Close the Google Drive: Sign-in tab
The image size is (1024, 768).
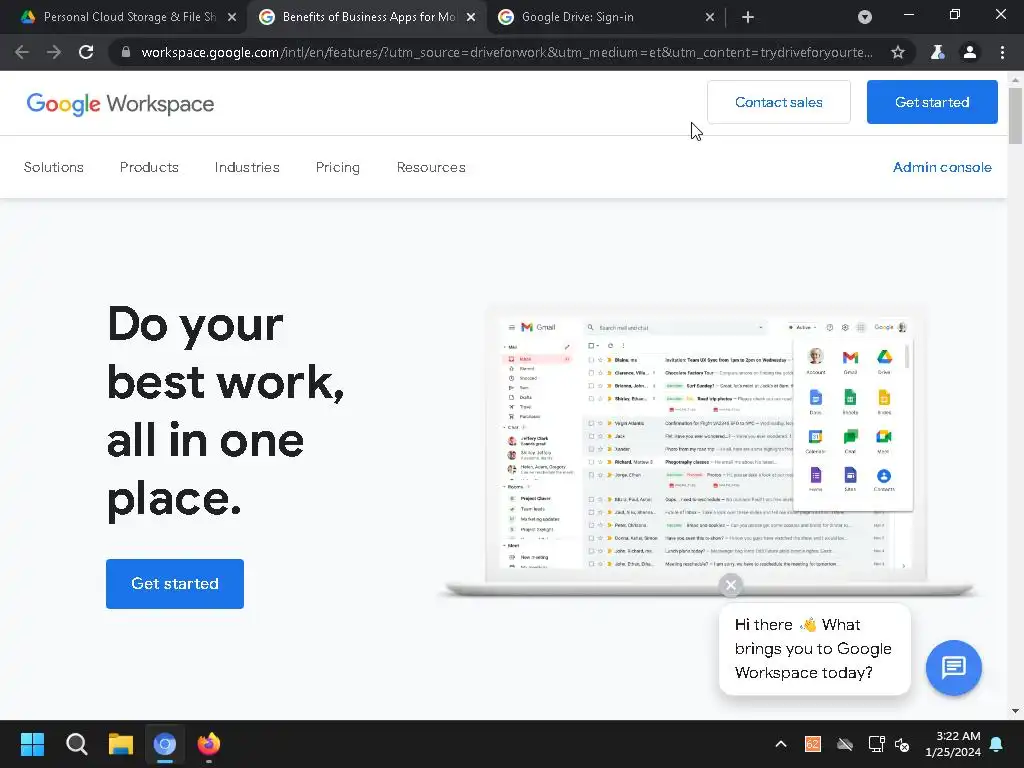pos(710,17)
